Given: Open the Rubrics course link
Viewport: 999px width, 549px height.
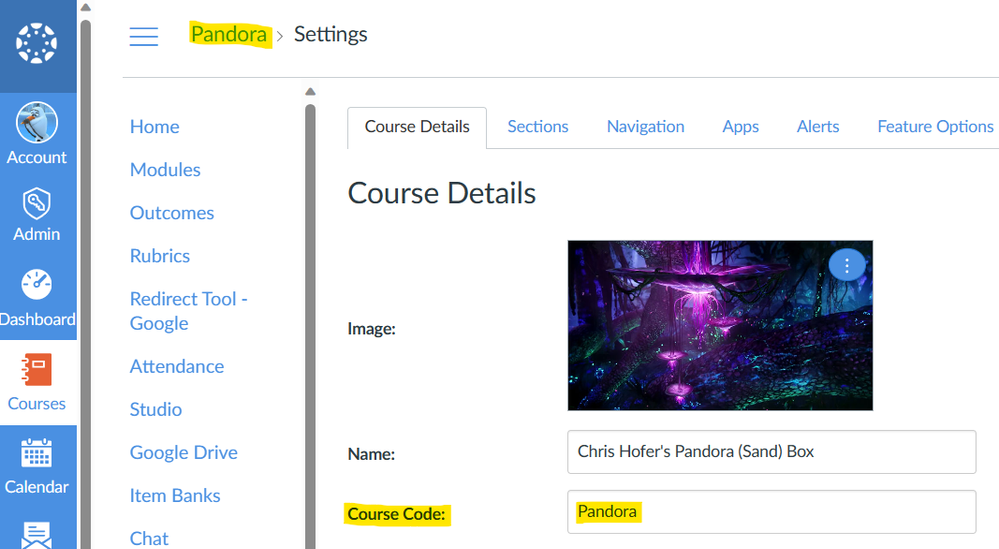Looking at the screenshot, I should (x=160, y=256).
